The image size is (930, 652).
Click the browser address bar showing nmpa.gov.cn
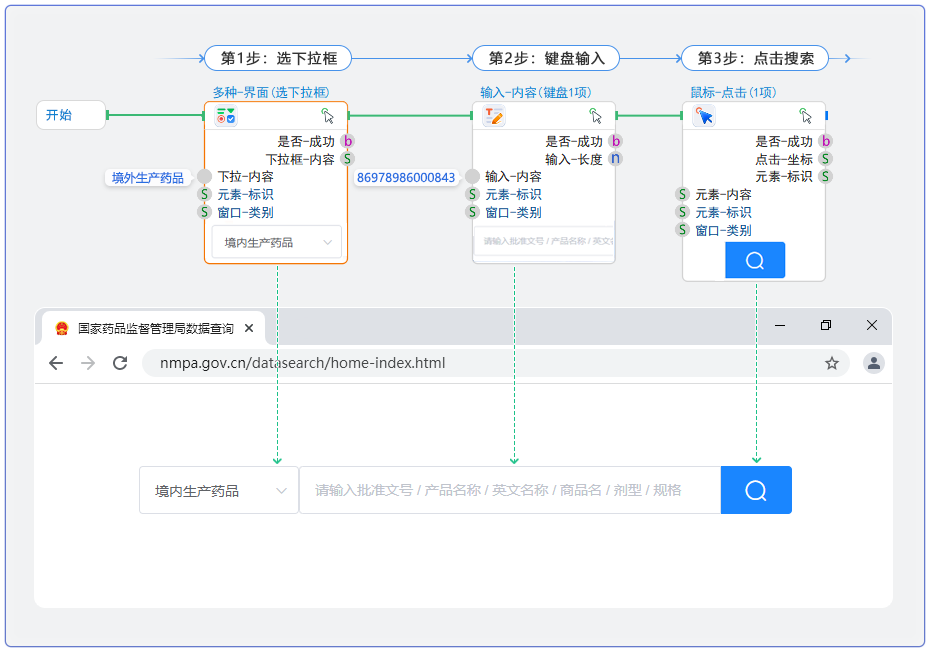pyautogui.click(x=480, y=363)
